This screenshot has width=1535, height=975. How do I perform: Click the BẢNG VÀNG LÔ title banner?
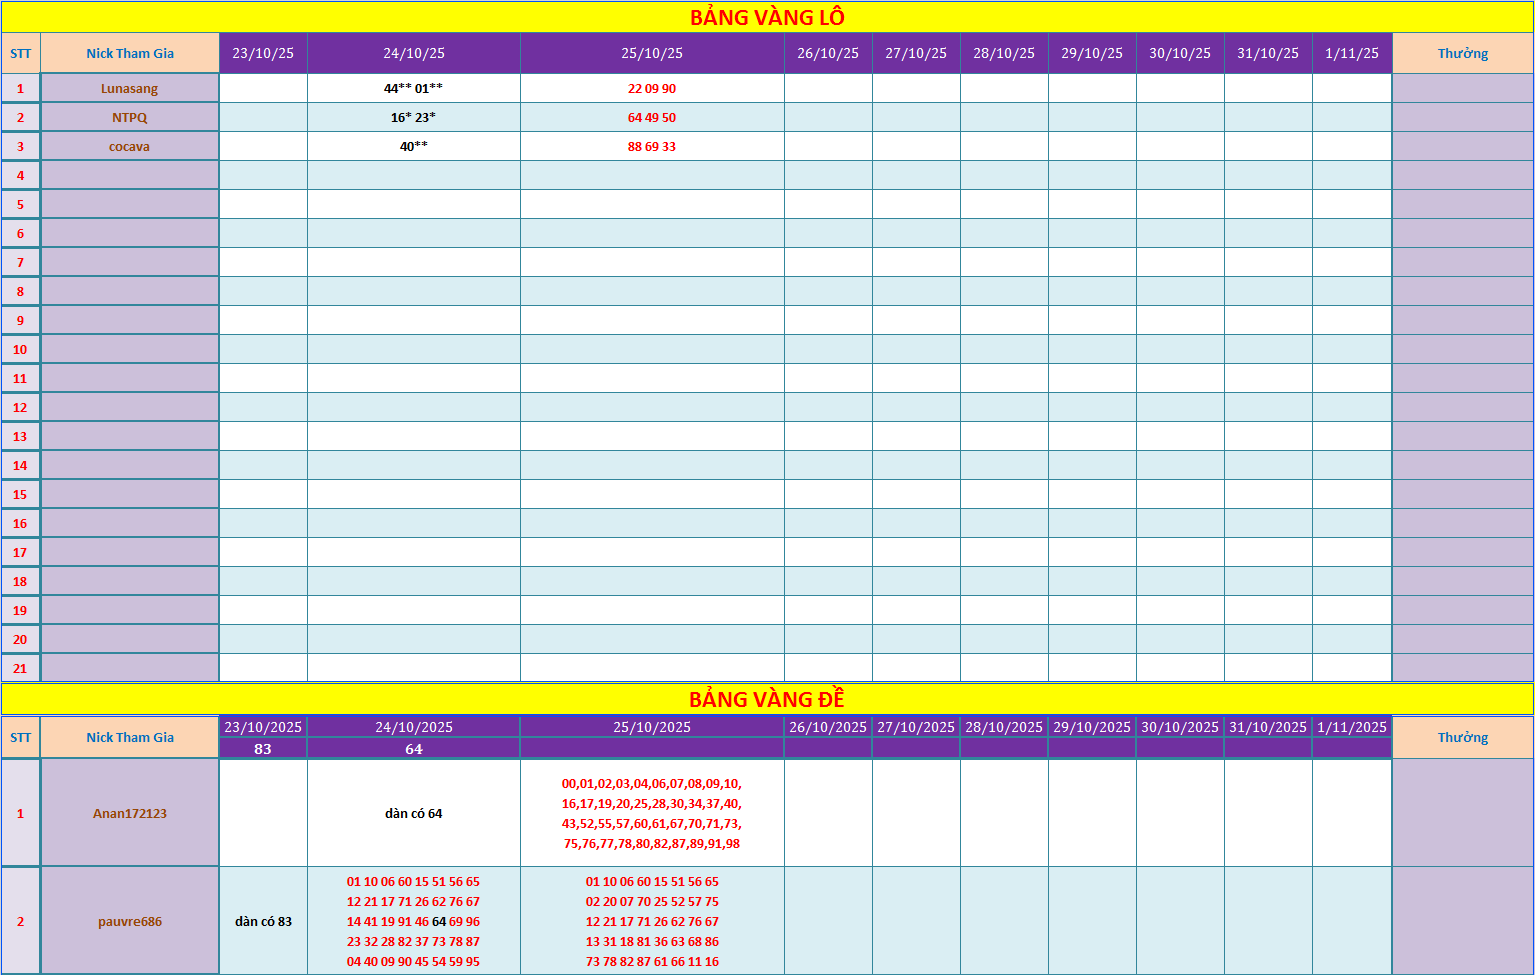point(767,17)
